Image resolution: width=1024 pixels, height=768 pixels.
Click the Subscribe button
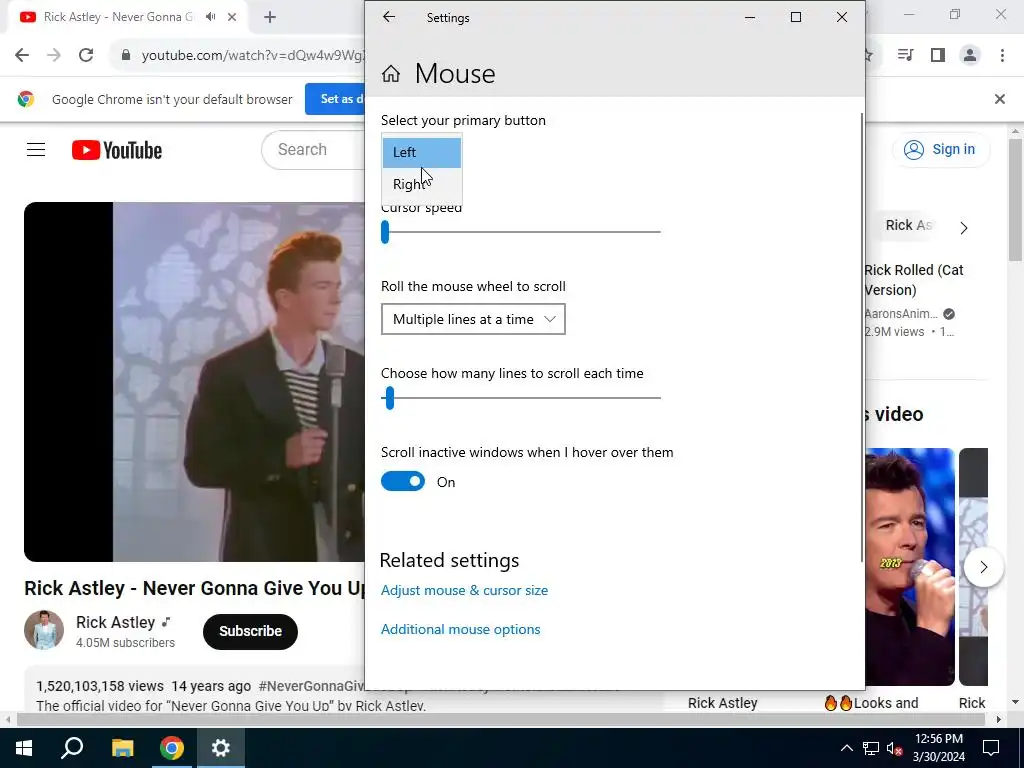click(250, 632)
